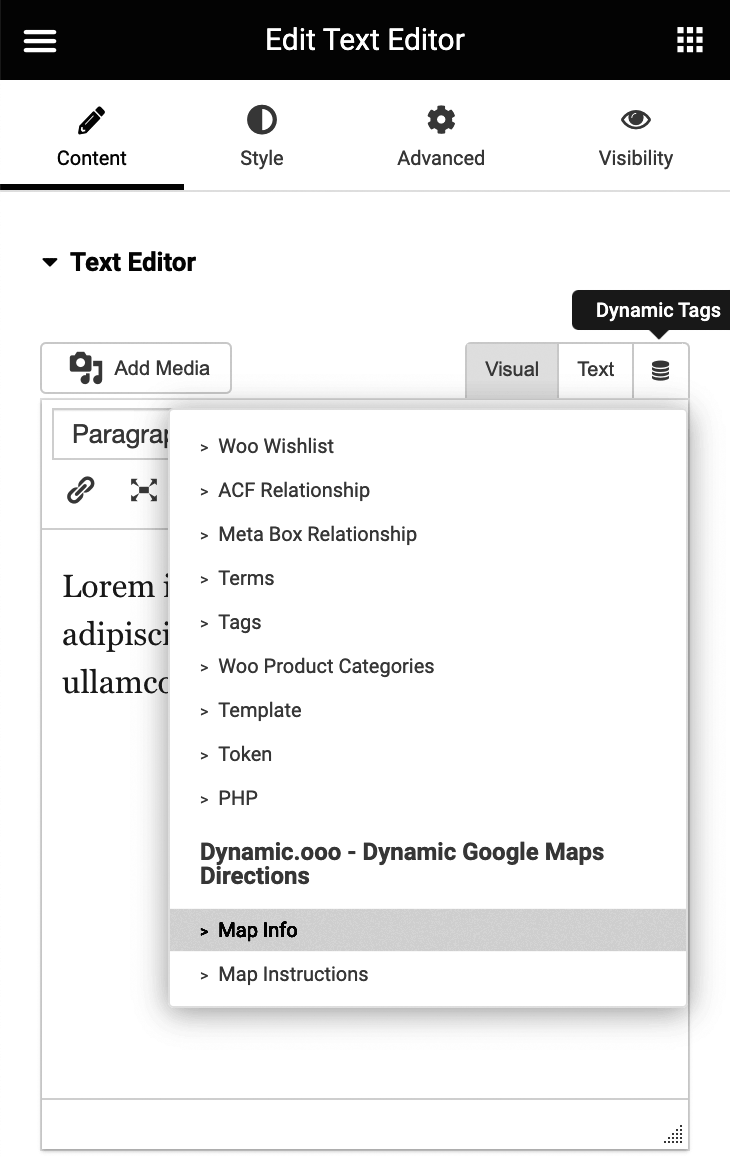Collapse the Text Editor section

click(x=50, y=261)
